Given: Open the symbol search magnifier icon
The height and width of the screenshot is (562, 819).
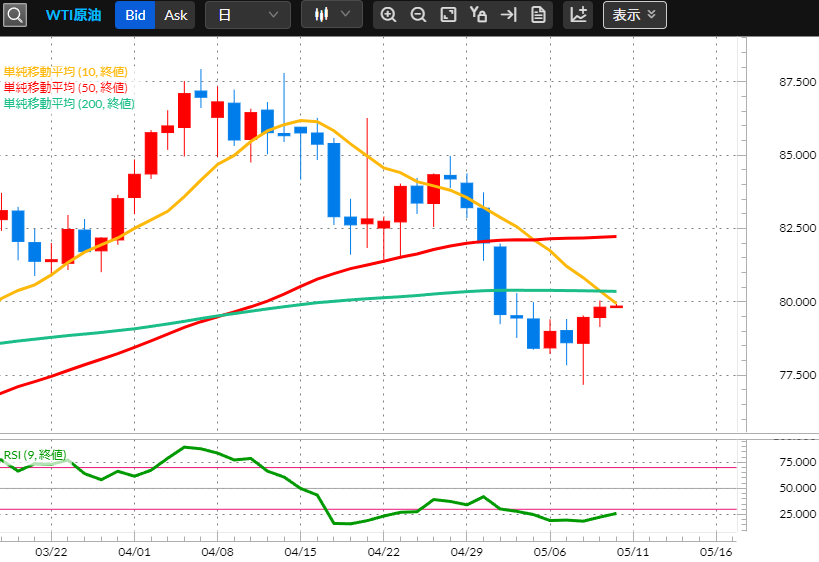Looking at the screenshot, I should 15,15.
